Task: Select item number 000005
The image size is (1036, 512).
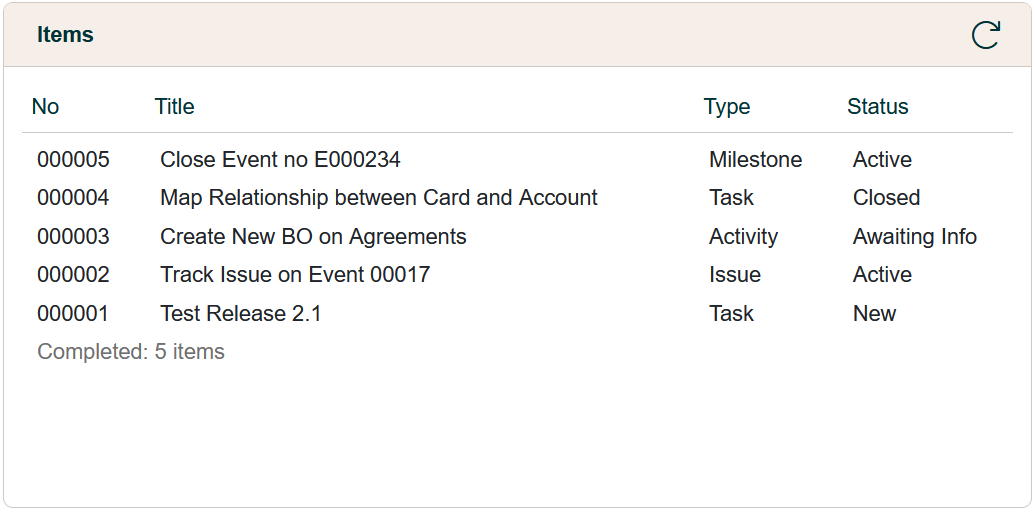Action: pos(73,160)
